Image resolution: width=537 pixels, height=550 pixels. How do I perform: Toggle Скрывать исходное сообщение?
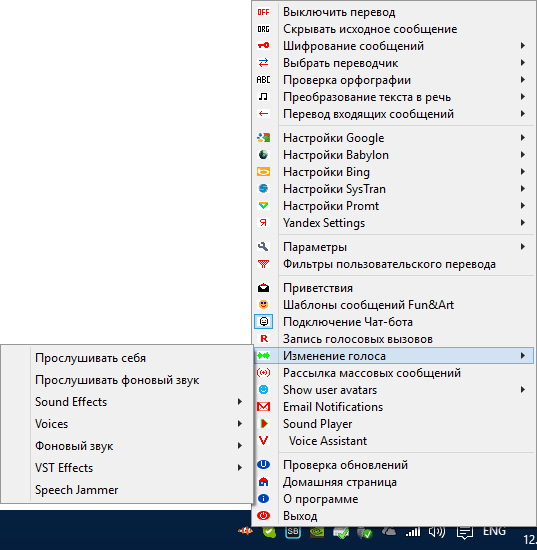pyautogui.click(x=394, y=29)
